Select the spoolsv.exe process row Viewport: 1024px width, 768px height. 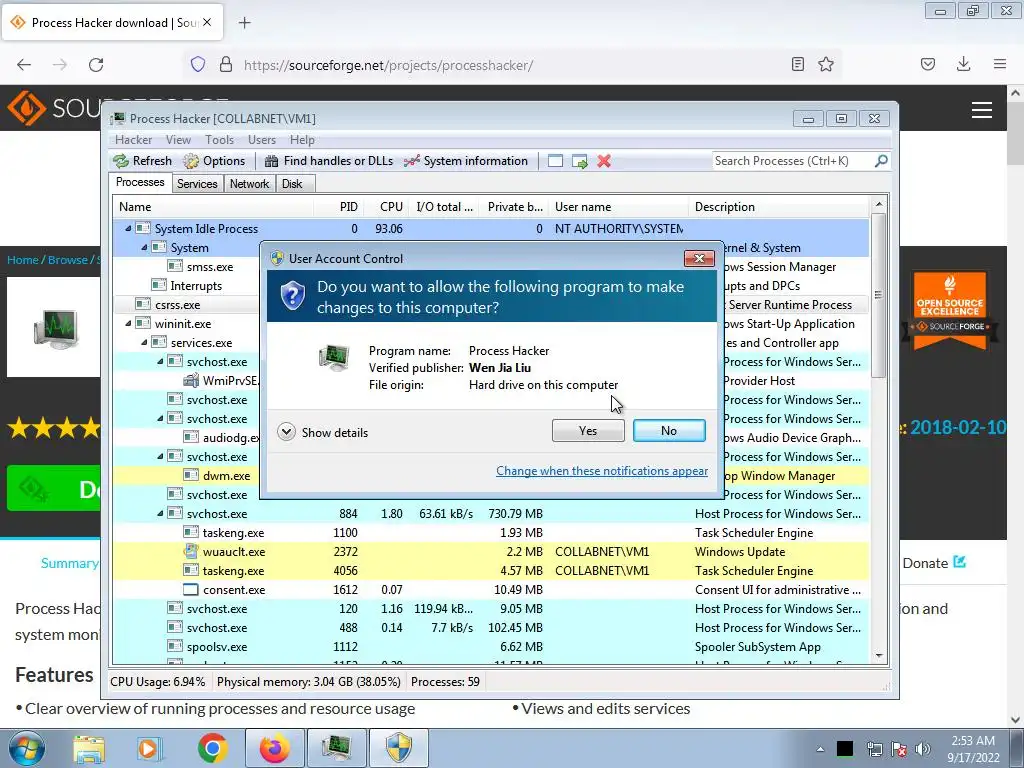490,647
